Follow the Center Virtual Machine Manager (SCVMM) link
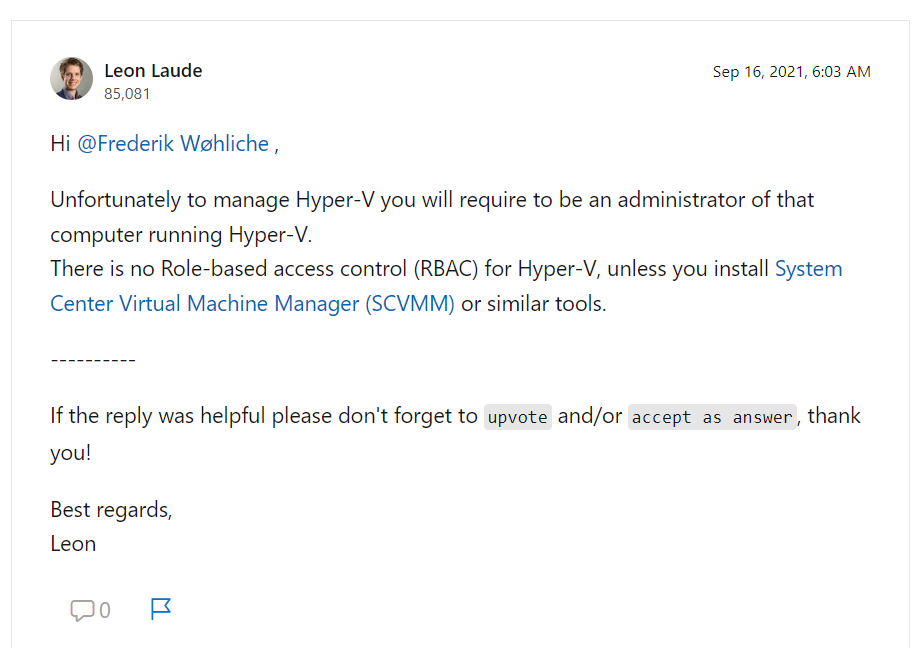 [x=252, y=304]
